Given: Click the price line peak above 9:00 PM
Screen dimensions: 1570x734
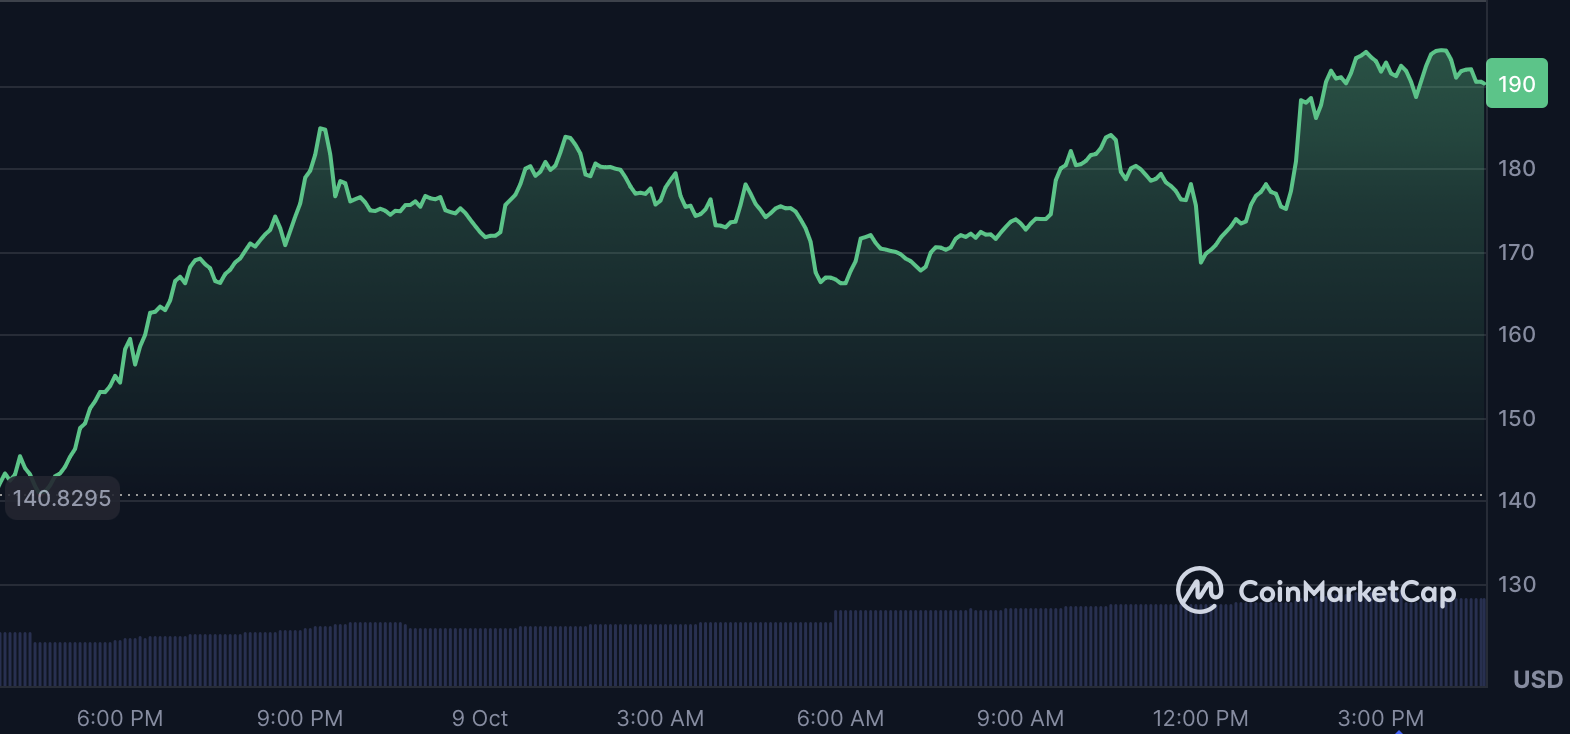Looking at the screenshot, I should (x=321, y=129).
